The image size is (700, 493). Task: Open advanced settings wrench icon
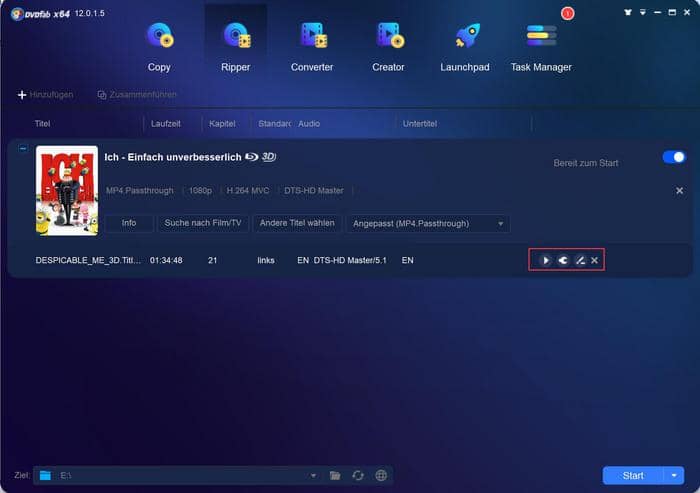point(563,260)
